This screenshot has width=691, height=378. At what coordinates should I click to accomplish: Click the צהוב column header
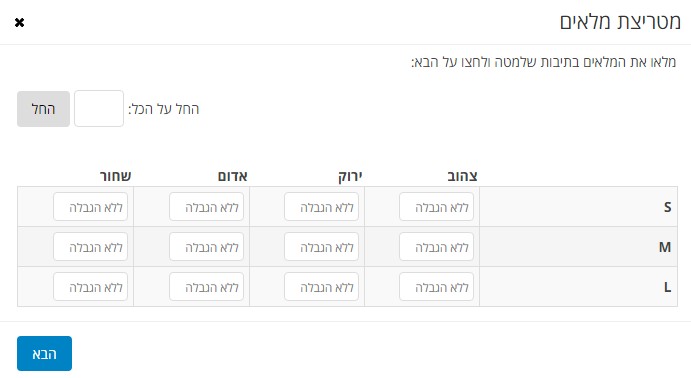pos(462,176)
